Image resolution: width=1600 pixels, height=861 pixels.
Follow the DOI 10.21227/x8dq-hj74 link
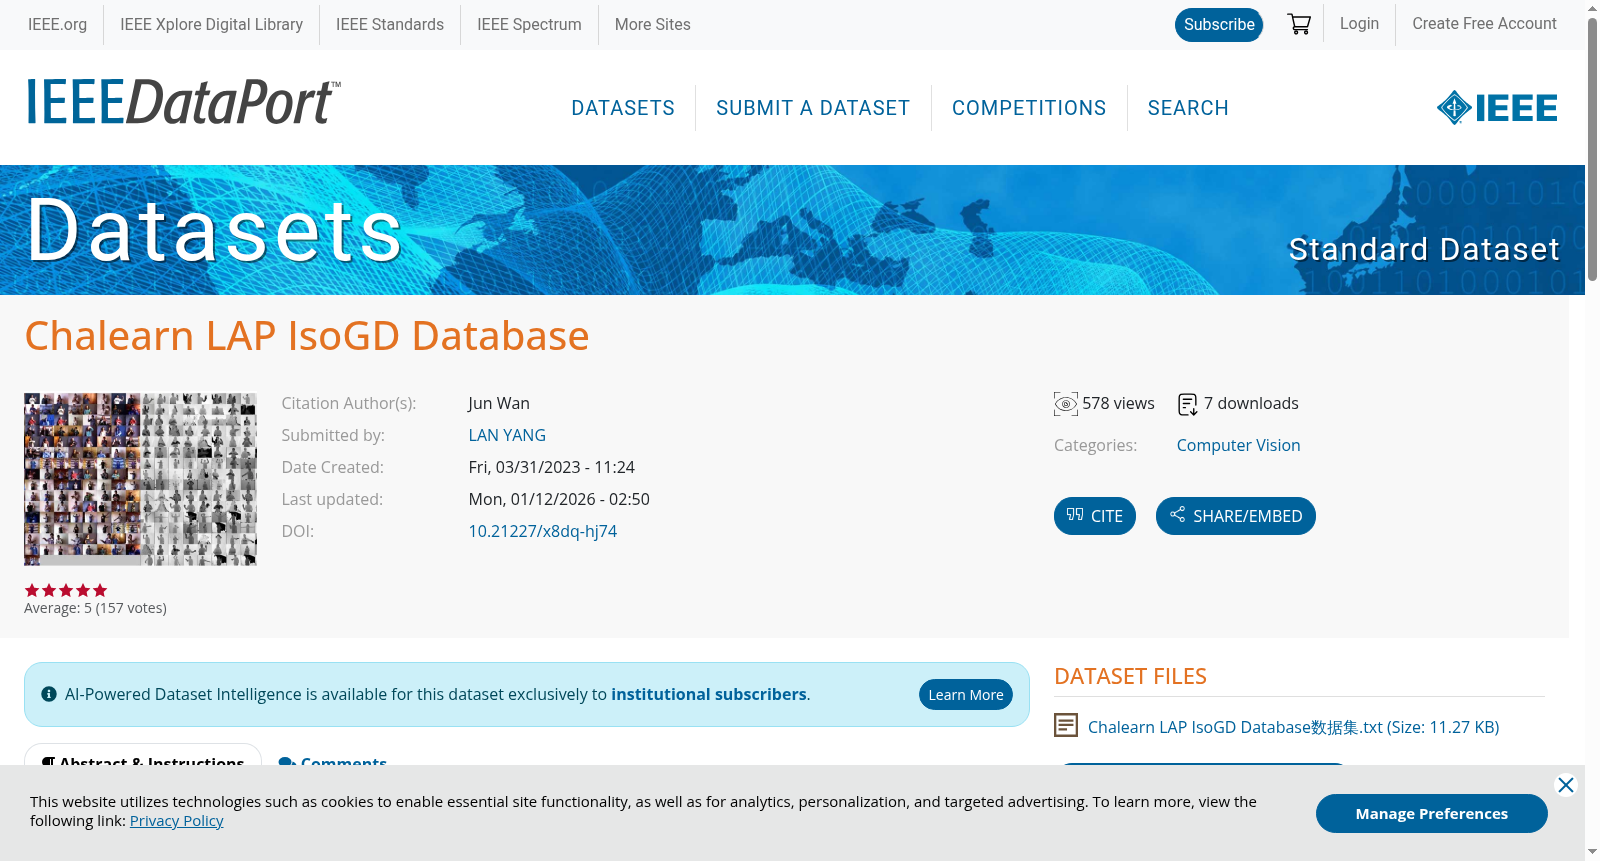543,531
